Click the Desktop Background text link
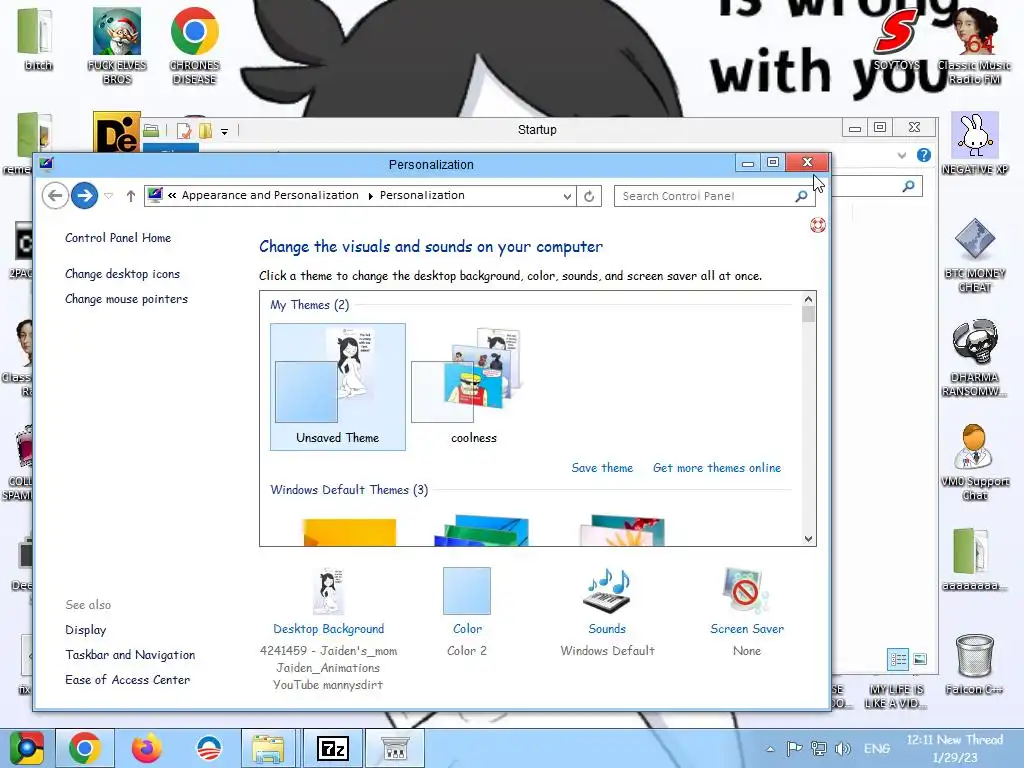The height and width of the screenshot is (768, 1024). coord(328,628)
